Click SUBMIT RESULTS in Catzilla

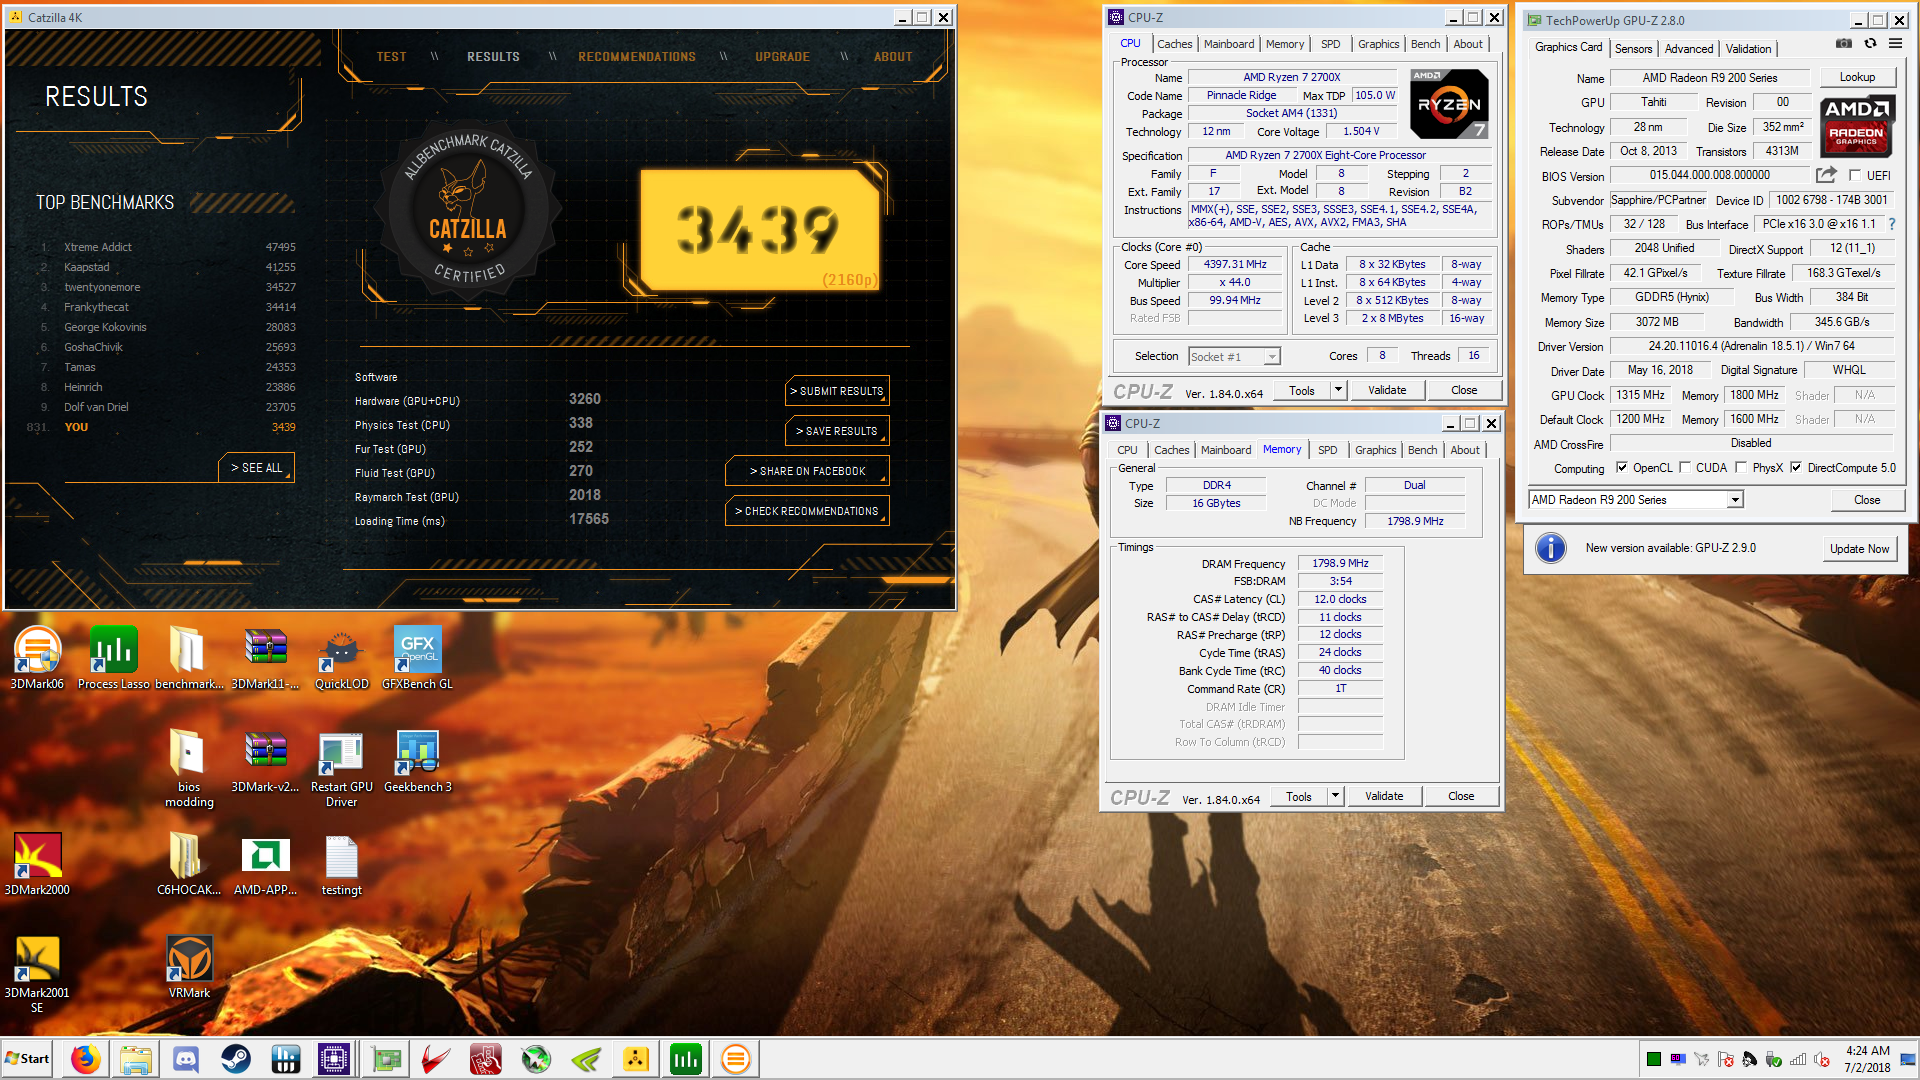(837, 391)
